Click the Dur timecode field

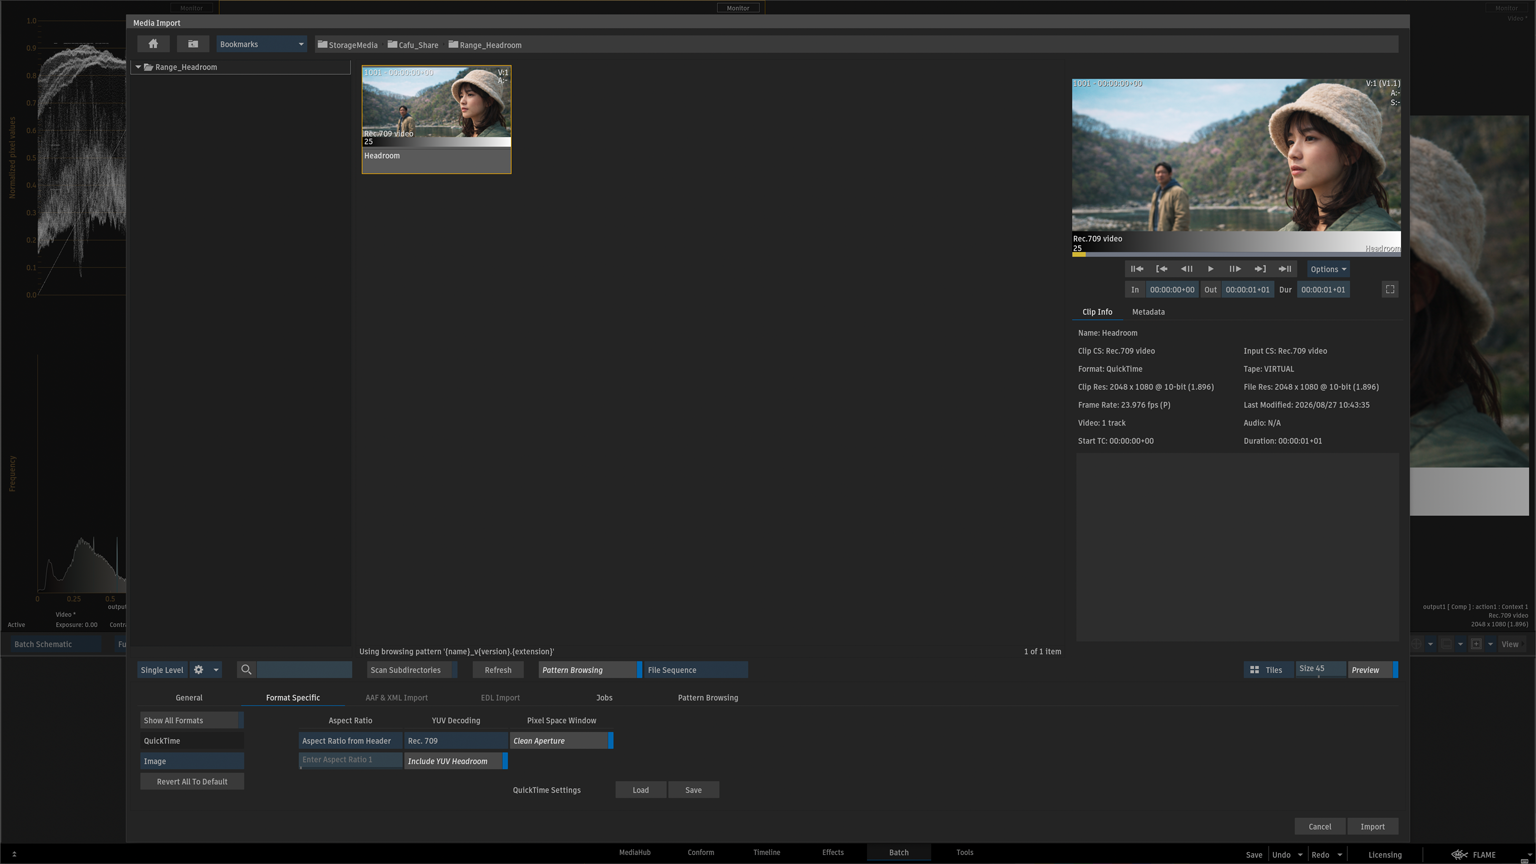pyautogui.click(x=1323, y=290)
